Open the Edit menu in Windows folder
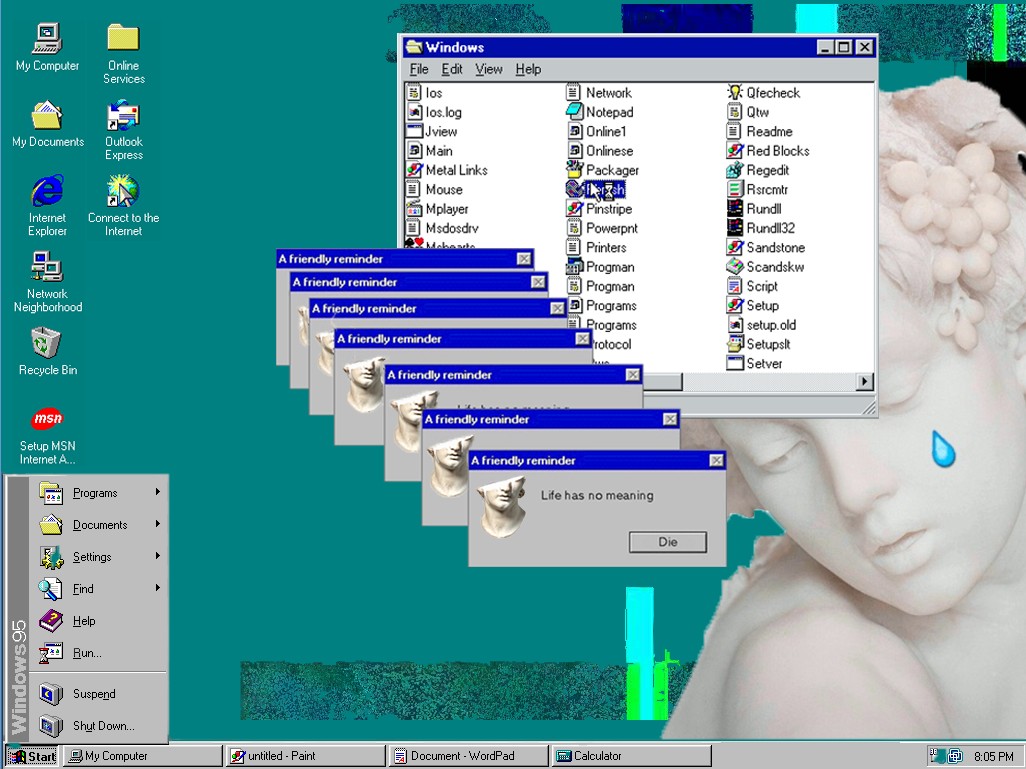 (x=451, y=69)
